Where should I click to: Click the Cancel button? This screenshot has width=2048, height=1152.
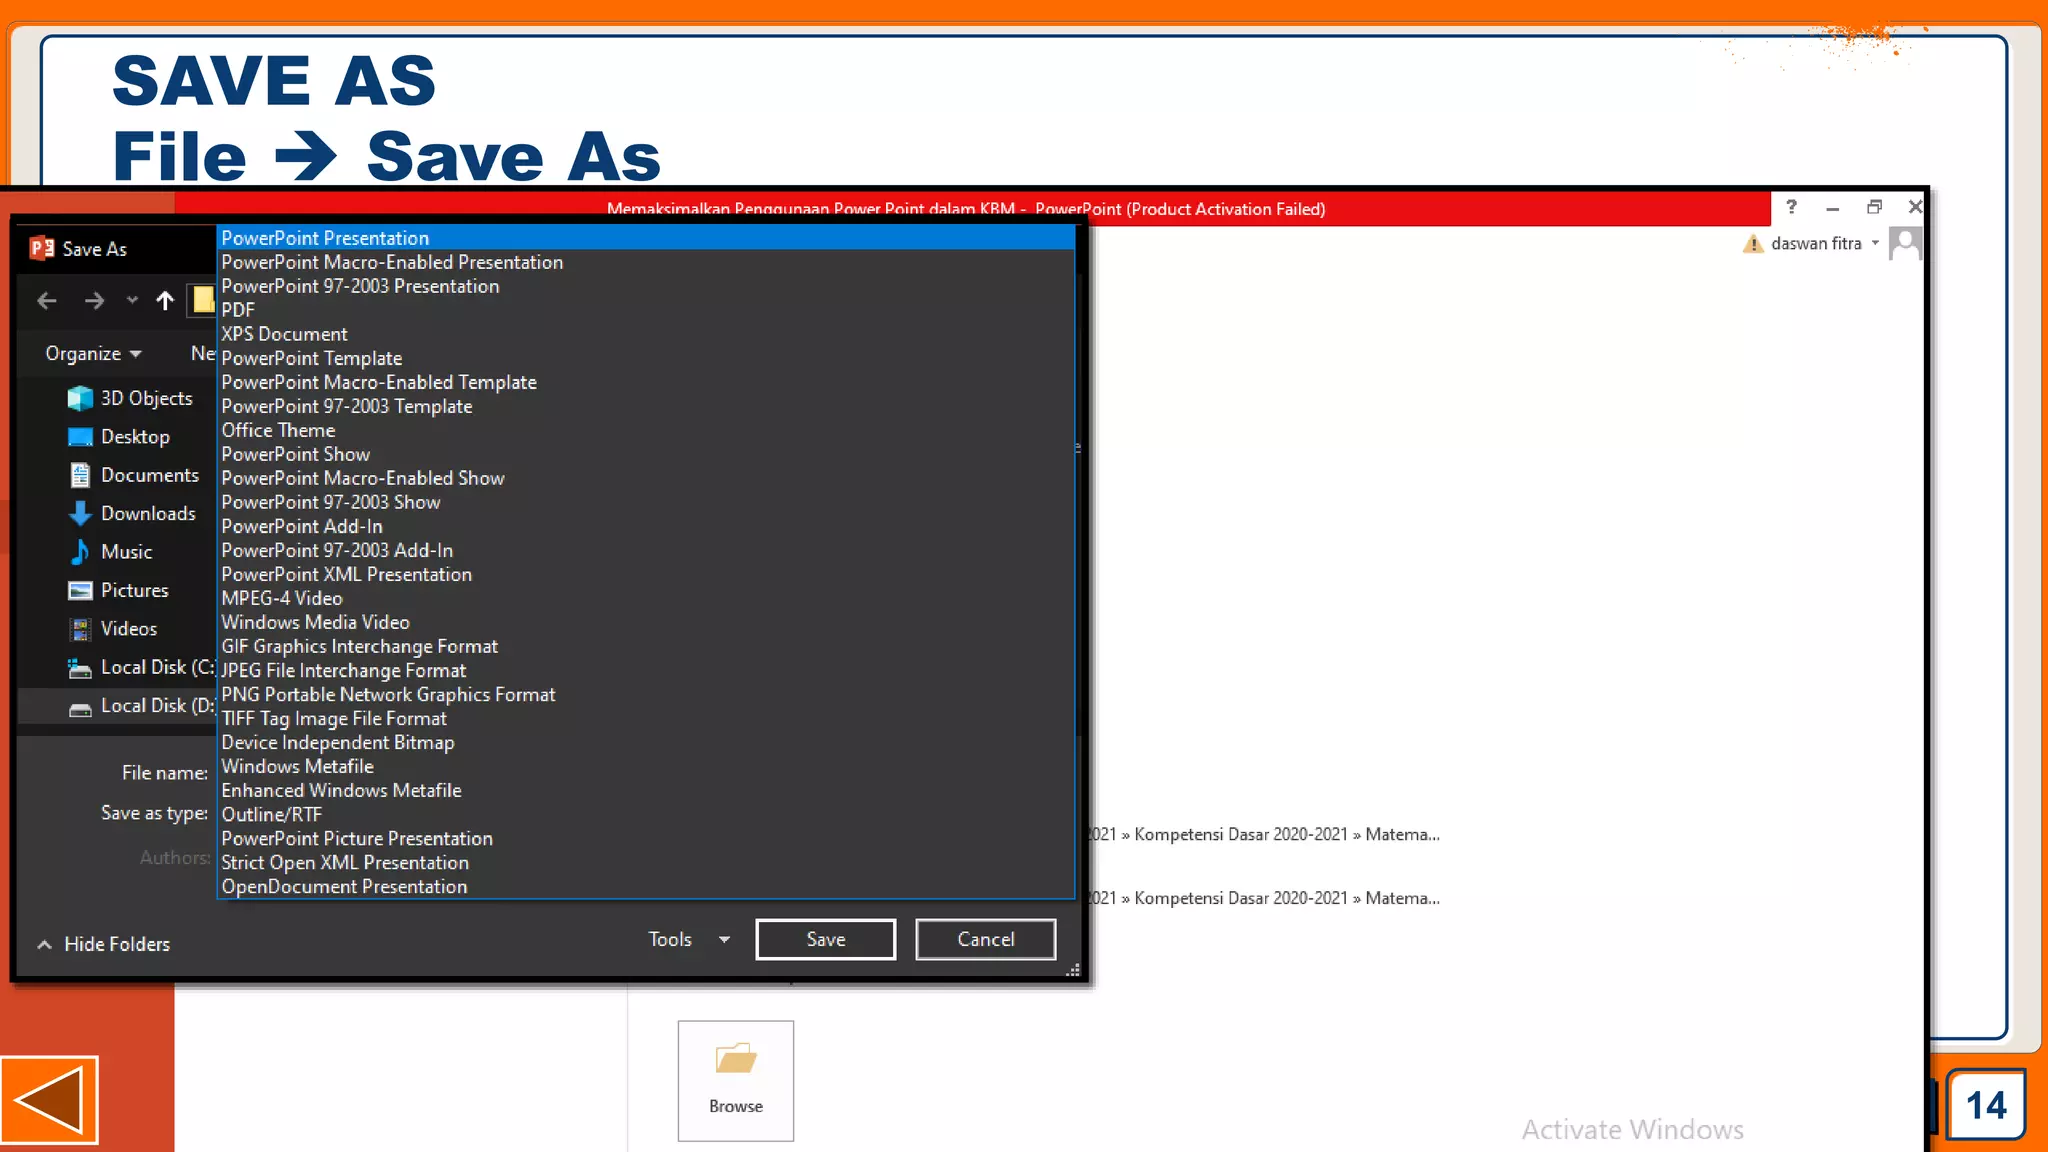coord(985,940)
